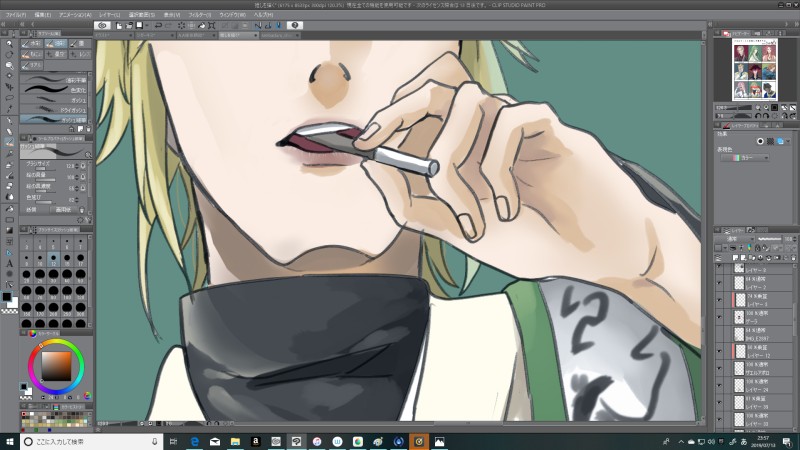Click the Fill toolbar bucket icon

pos(202,25)
